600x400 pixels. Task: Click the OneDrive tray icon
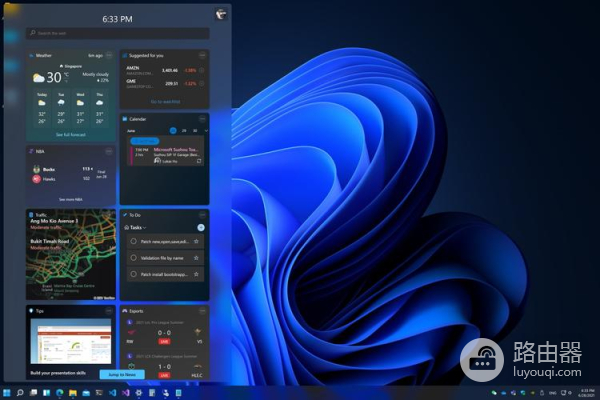click(504, 393)
